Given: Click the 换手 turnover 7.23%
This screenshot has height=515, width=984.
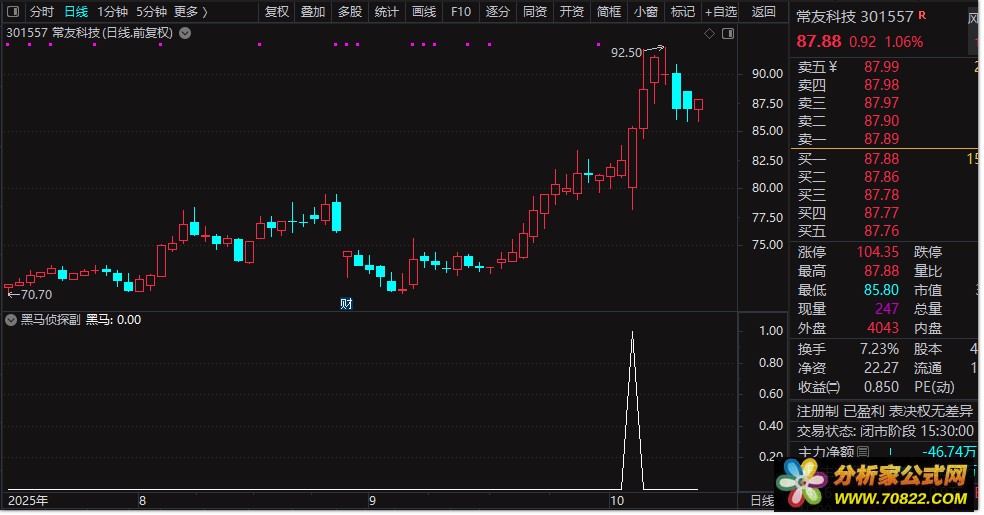Looking at the screenshot, I should click(879, 349).
